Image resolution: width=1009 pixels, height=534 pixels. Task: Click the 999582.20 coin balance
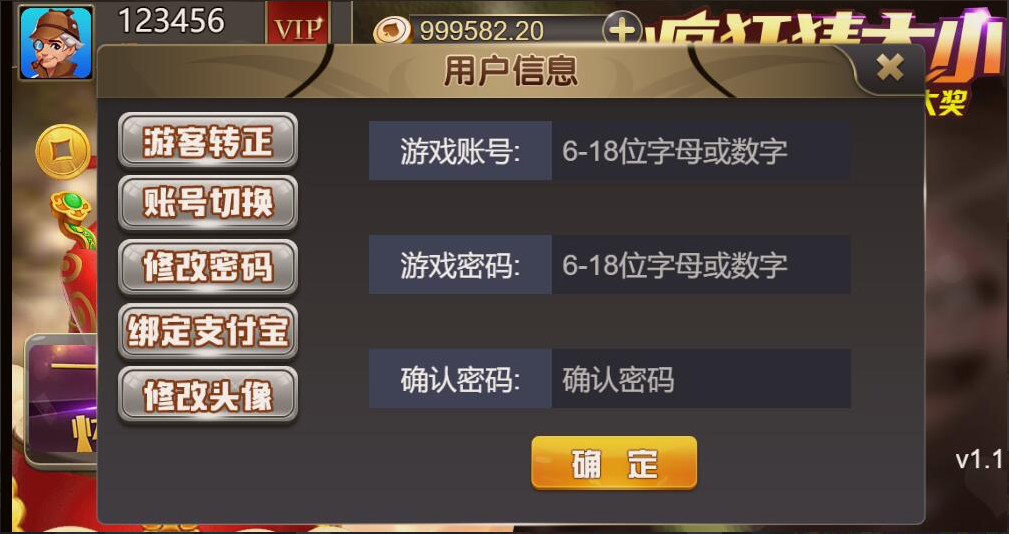481,30
